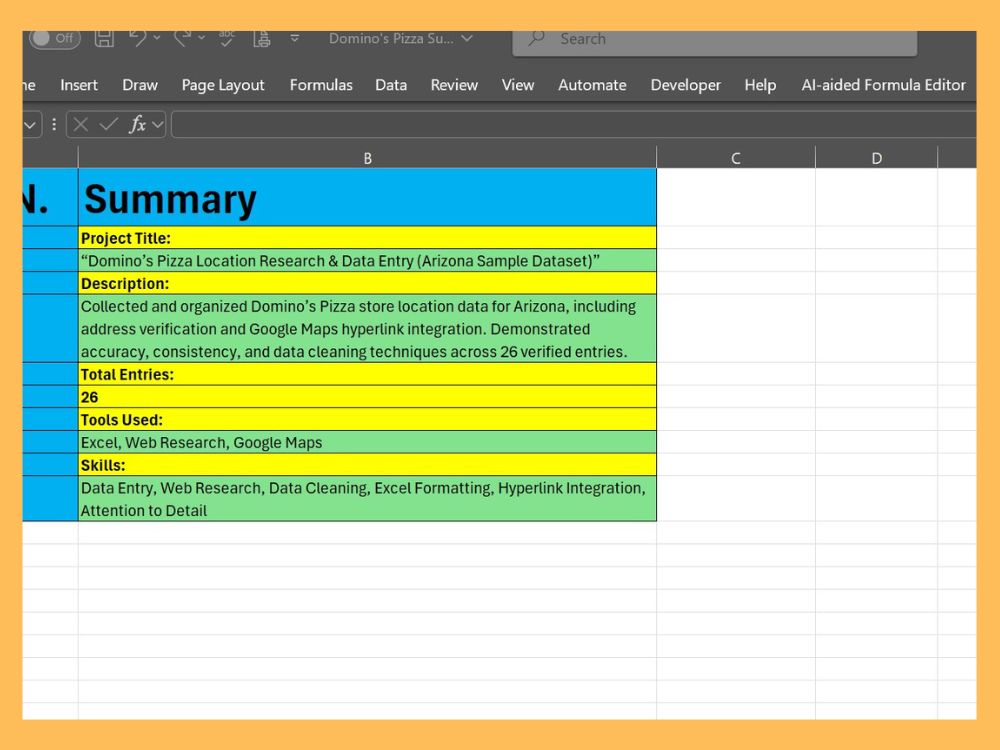Open the Insert ribbon tab
Image resolution: width=1000 pixels, height=750 pixels.
pos(79,85)
